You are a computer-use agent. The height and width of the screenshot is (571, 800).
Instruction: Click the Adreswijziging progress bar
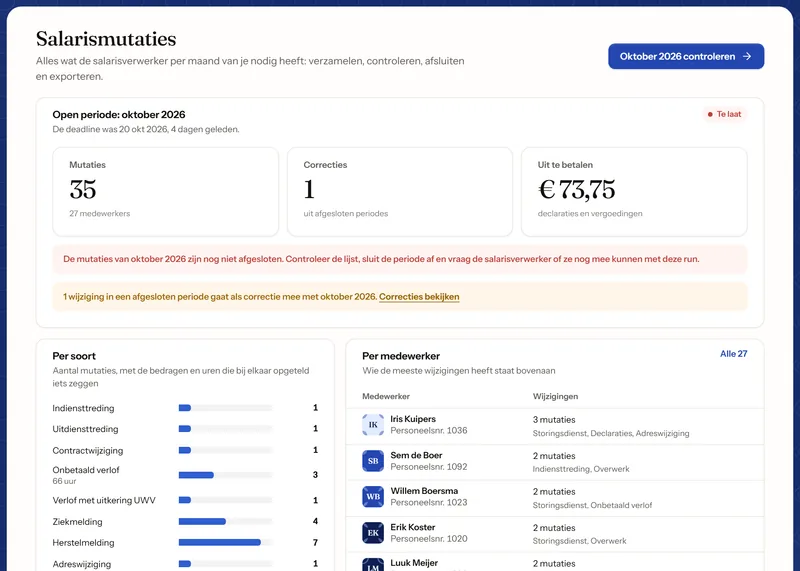(x=226, y=564)
